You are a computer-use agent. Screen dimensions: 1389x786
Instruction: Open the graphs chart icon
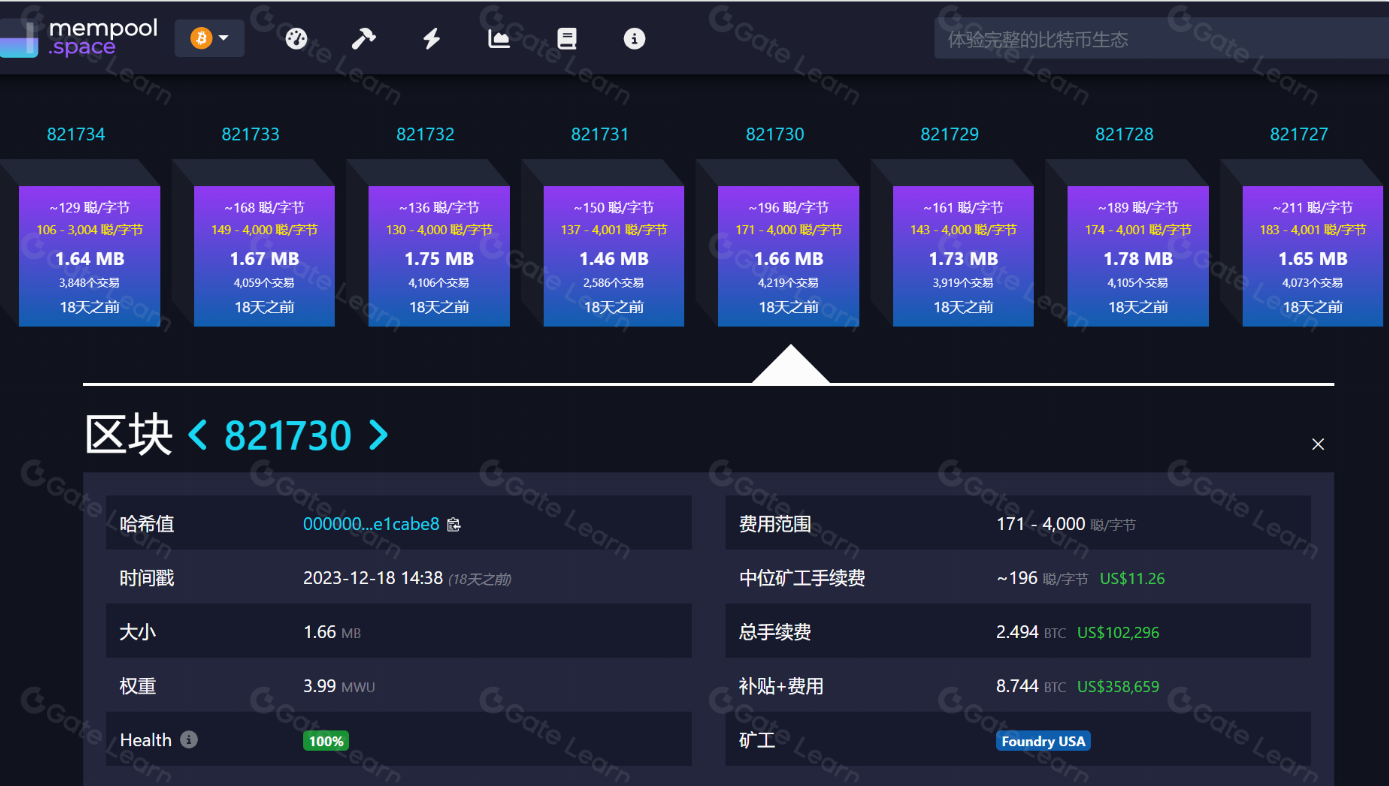tap(499, 39)
